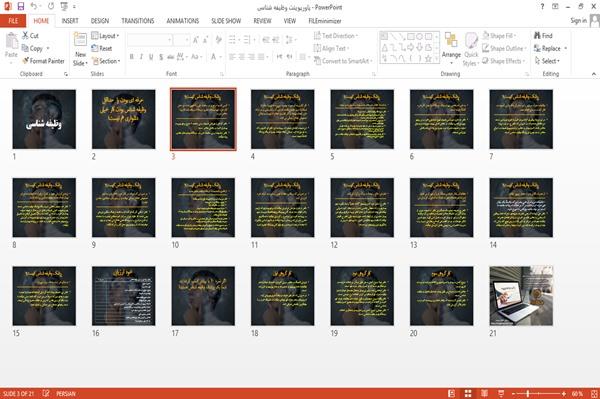The image size is (600, 399).
Task: Switch to Normal view from status bar
Action: click(452, 393)
